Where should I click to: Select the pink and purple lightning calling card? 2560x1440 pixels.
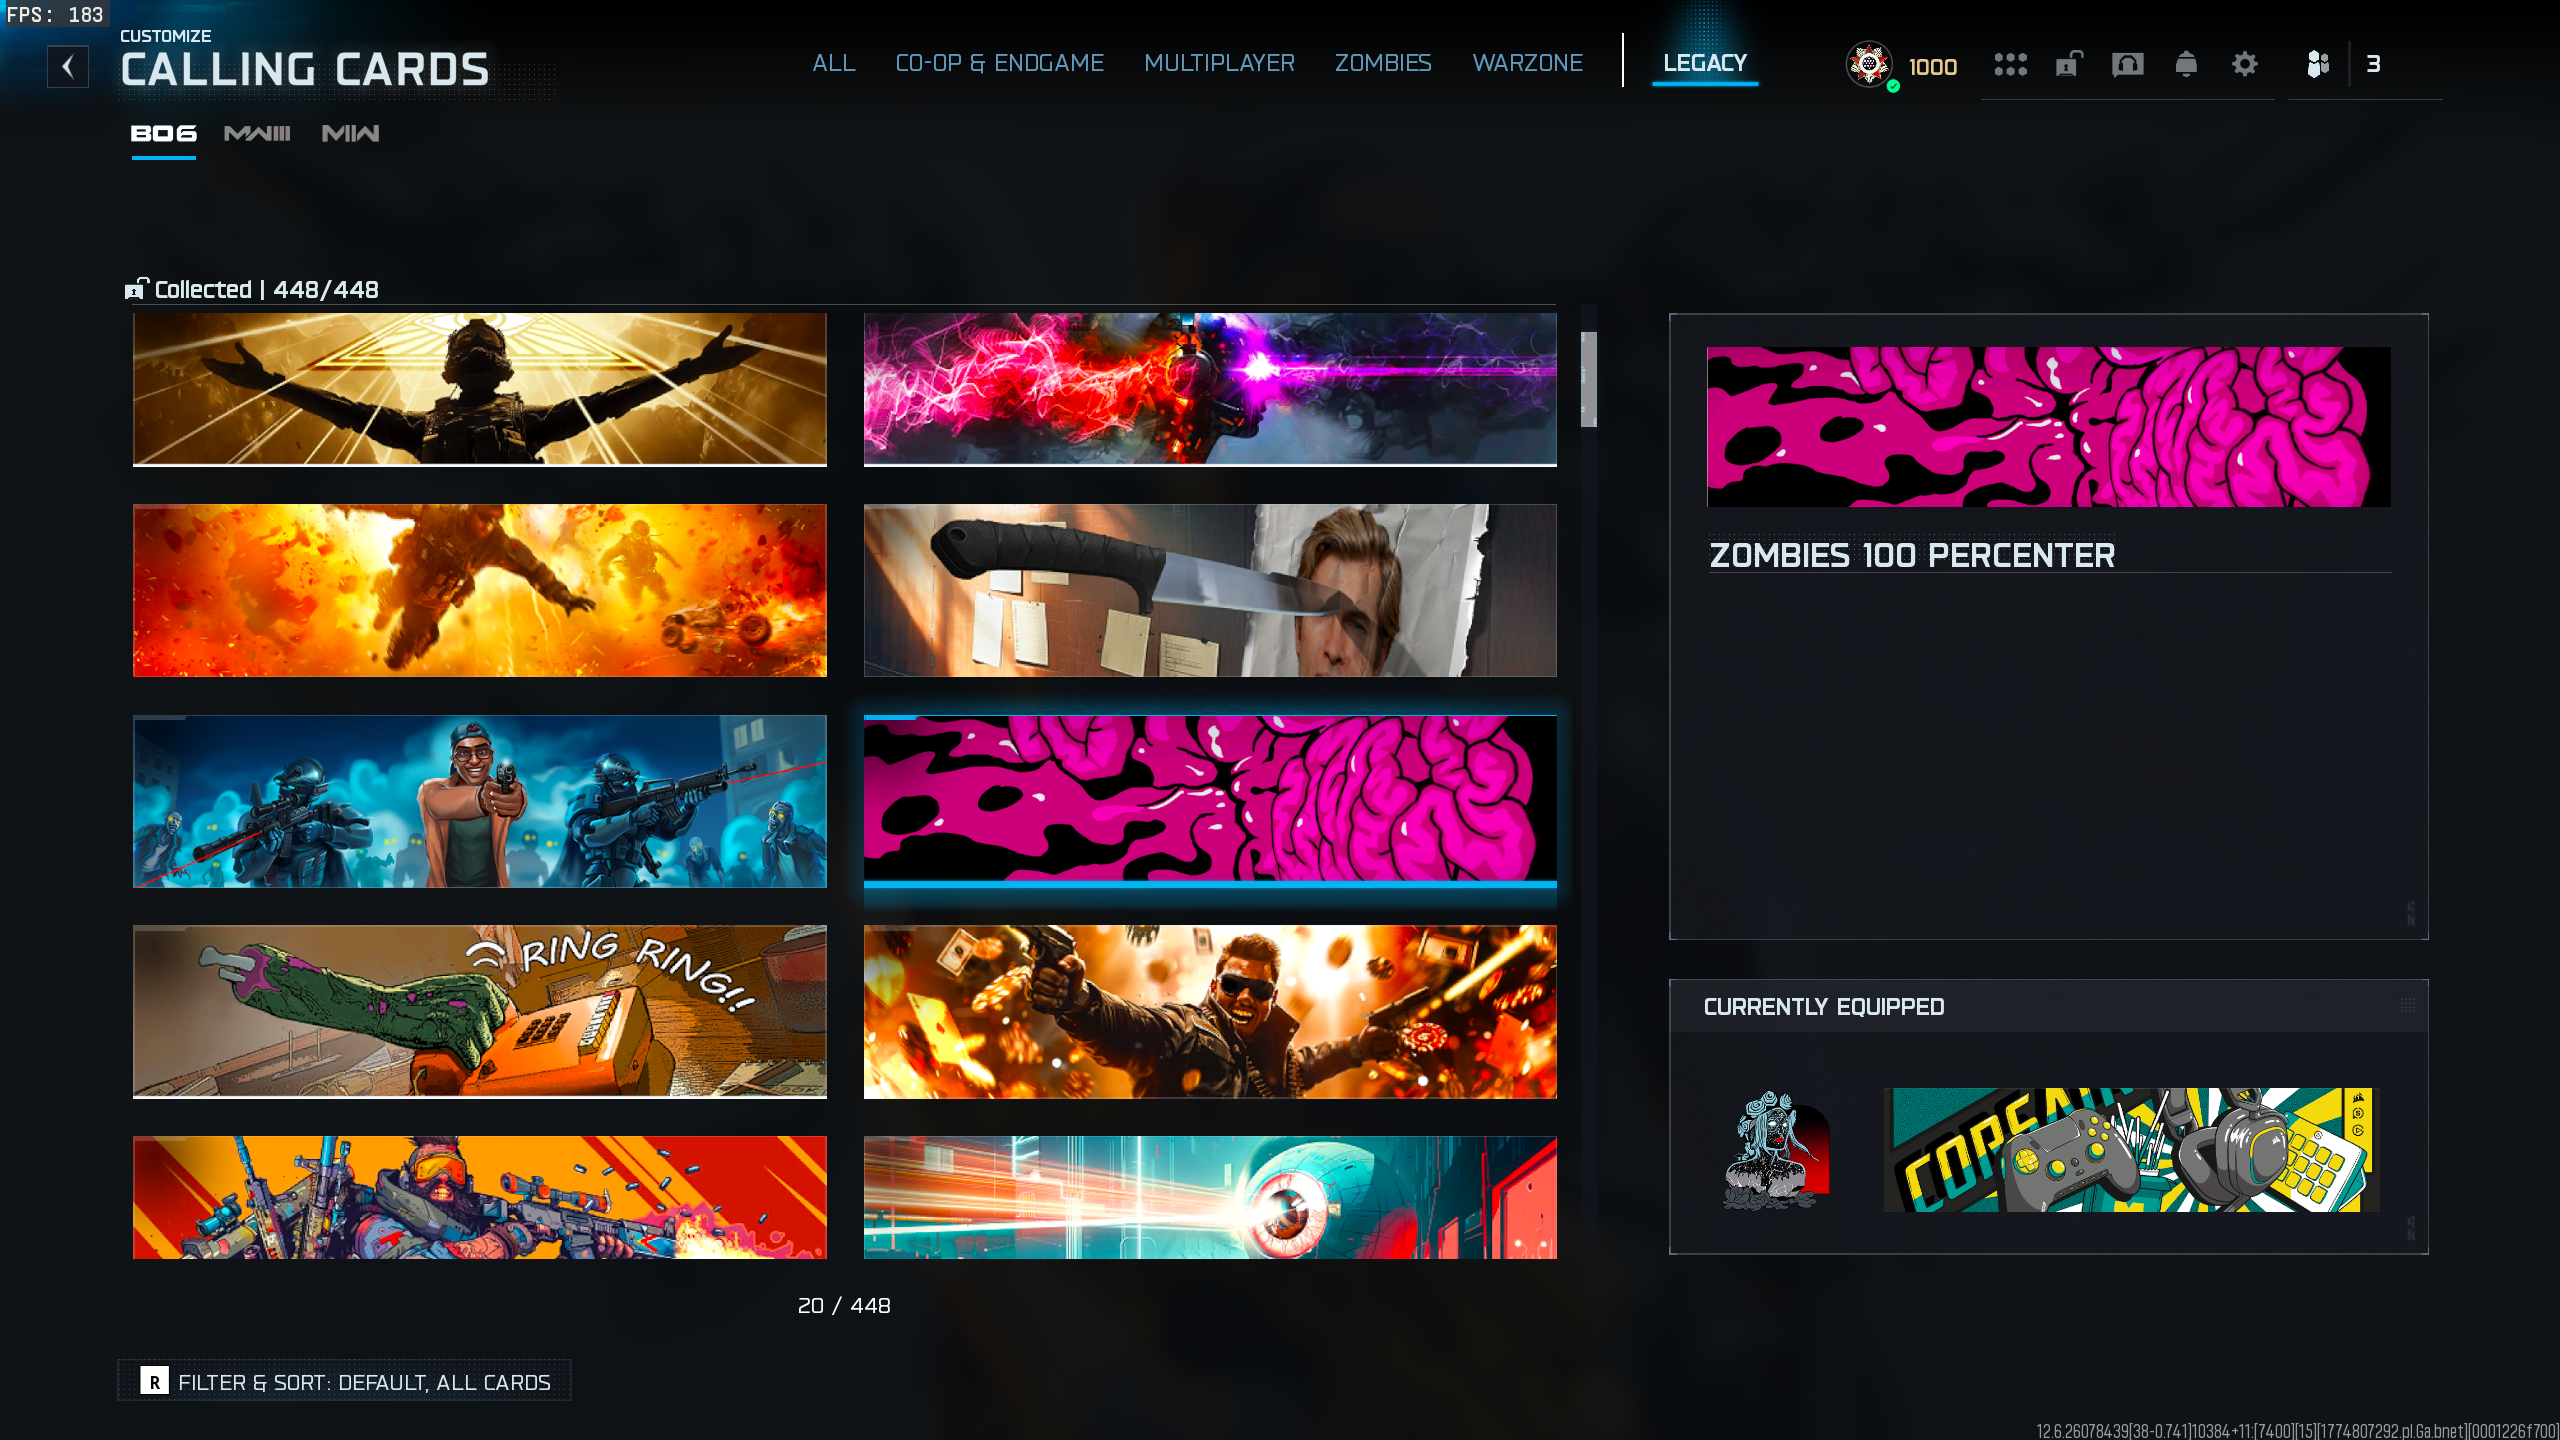[1210, 389]
